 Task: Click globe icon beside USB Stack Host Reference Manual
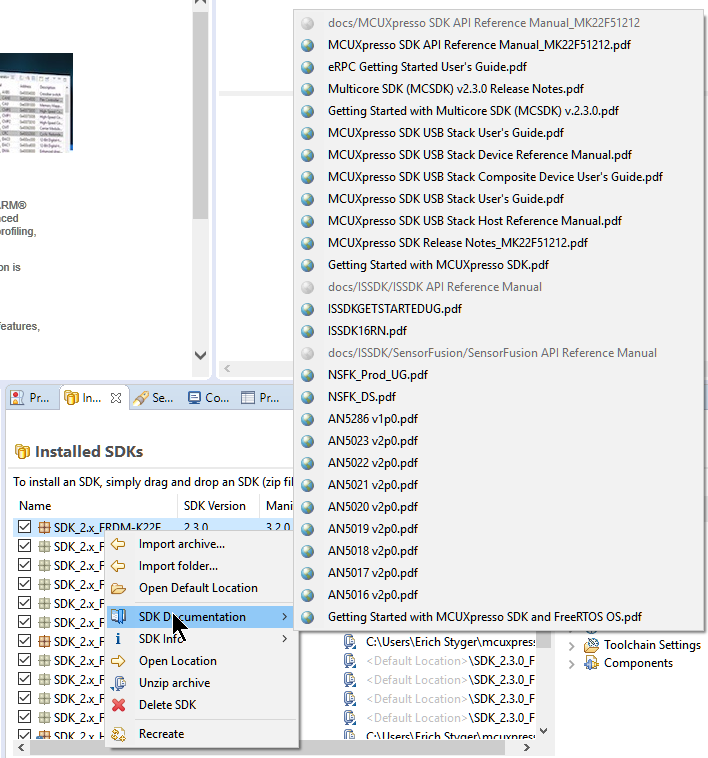(x=307, y=221)
